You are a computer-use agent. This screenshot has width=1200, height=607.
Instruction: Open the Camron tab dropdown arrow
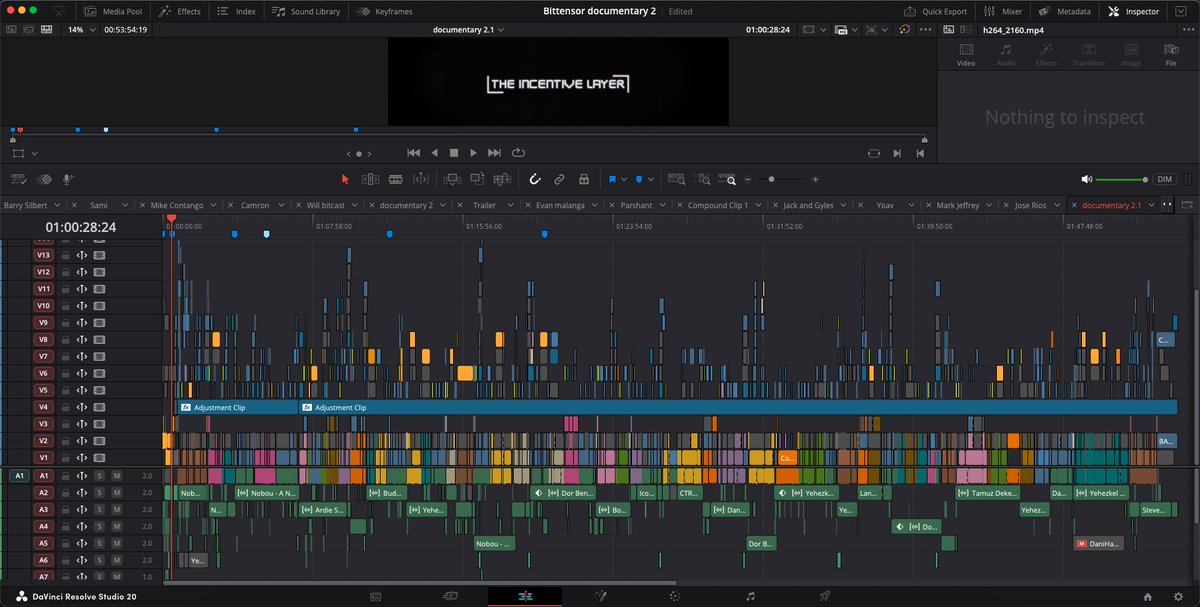[282, 205]
